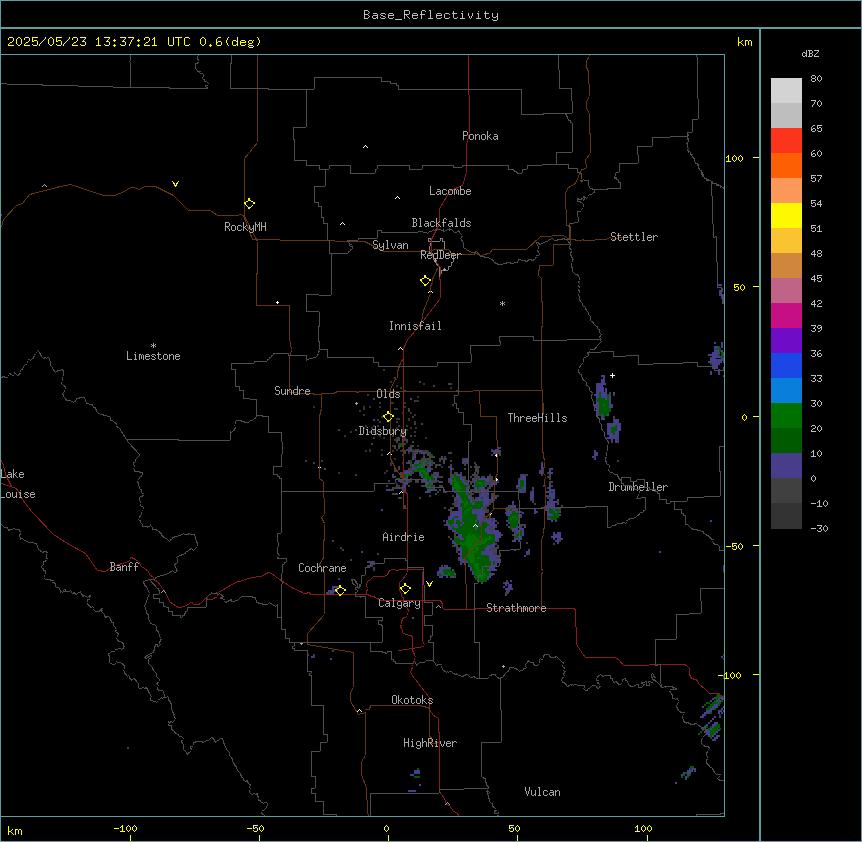Select the orange 60 dBZ legend swatch

(x=786, y=165)
